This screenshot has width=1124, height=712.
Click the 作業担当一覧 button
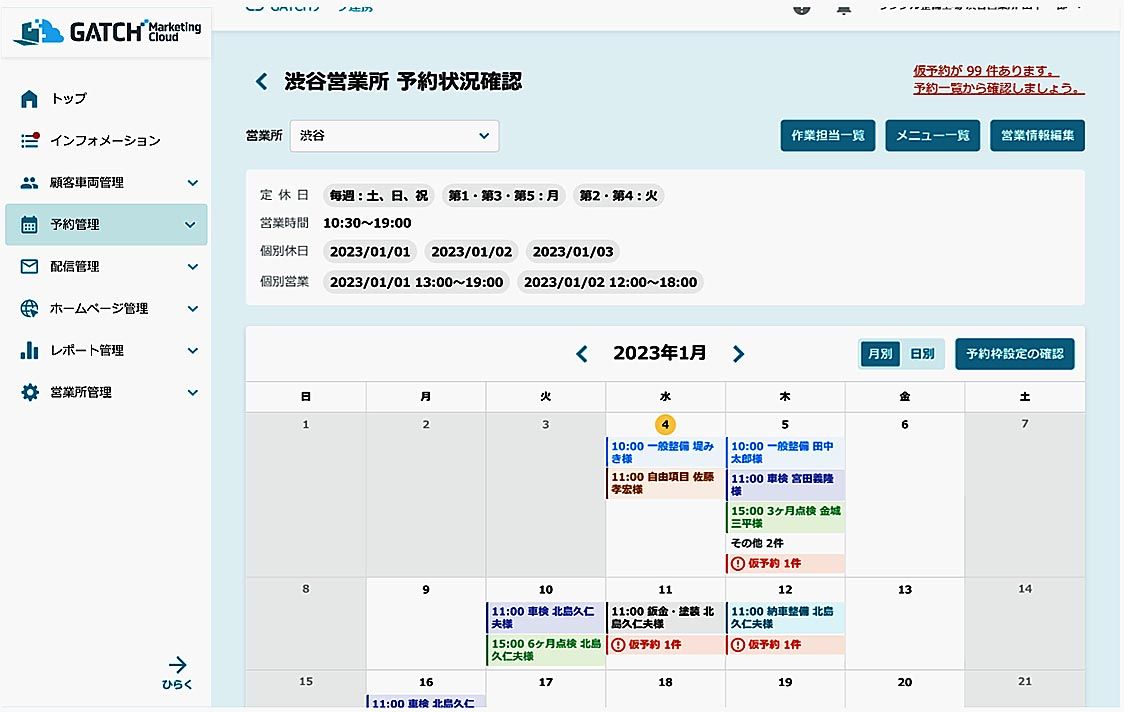pos(827,136)
